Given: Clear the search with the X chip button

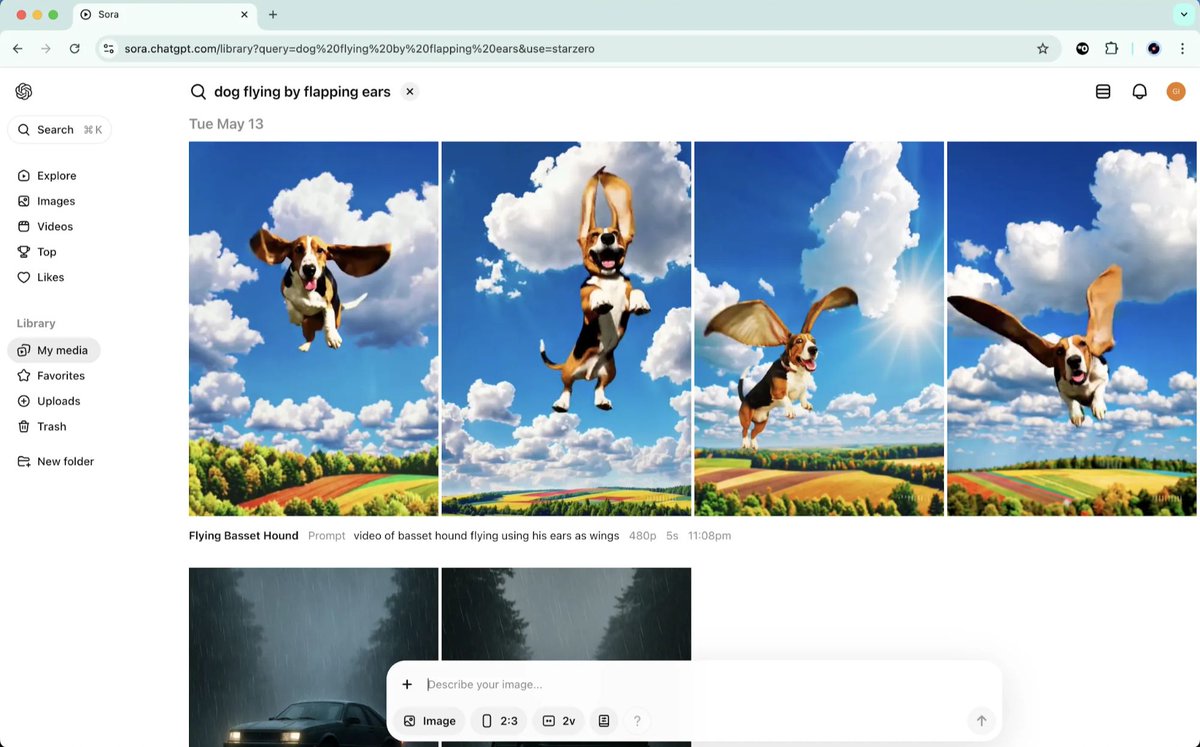Looking at the screenshot, I should tap(409, 91).
